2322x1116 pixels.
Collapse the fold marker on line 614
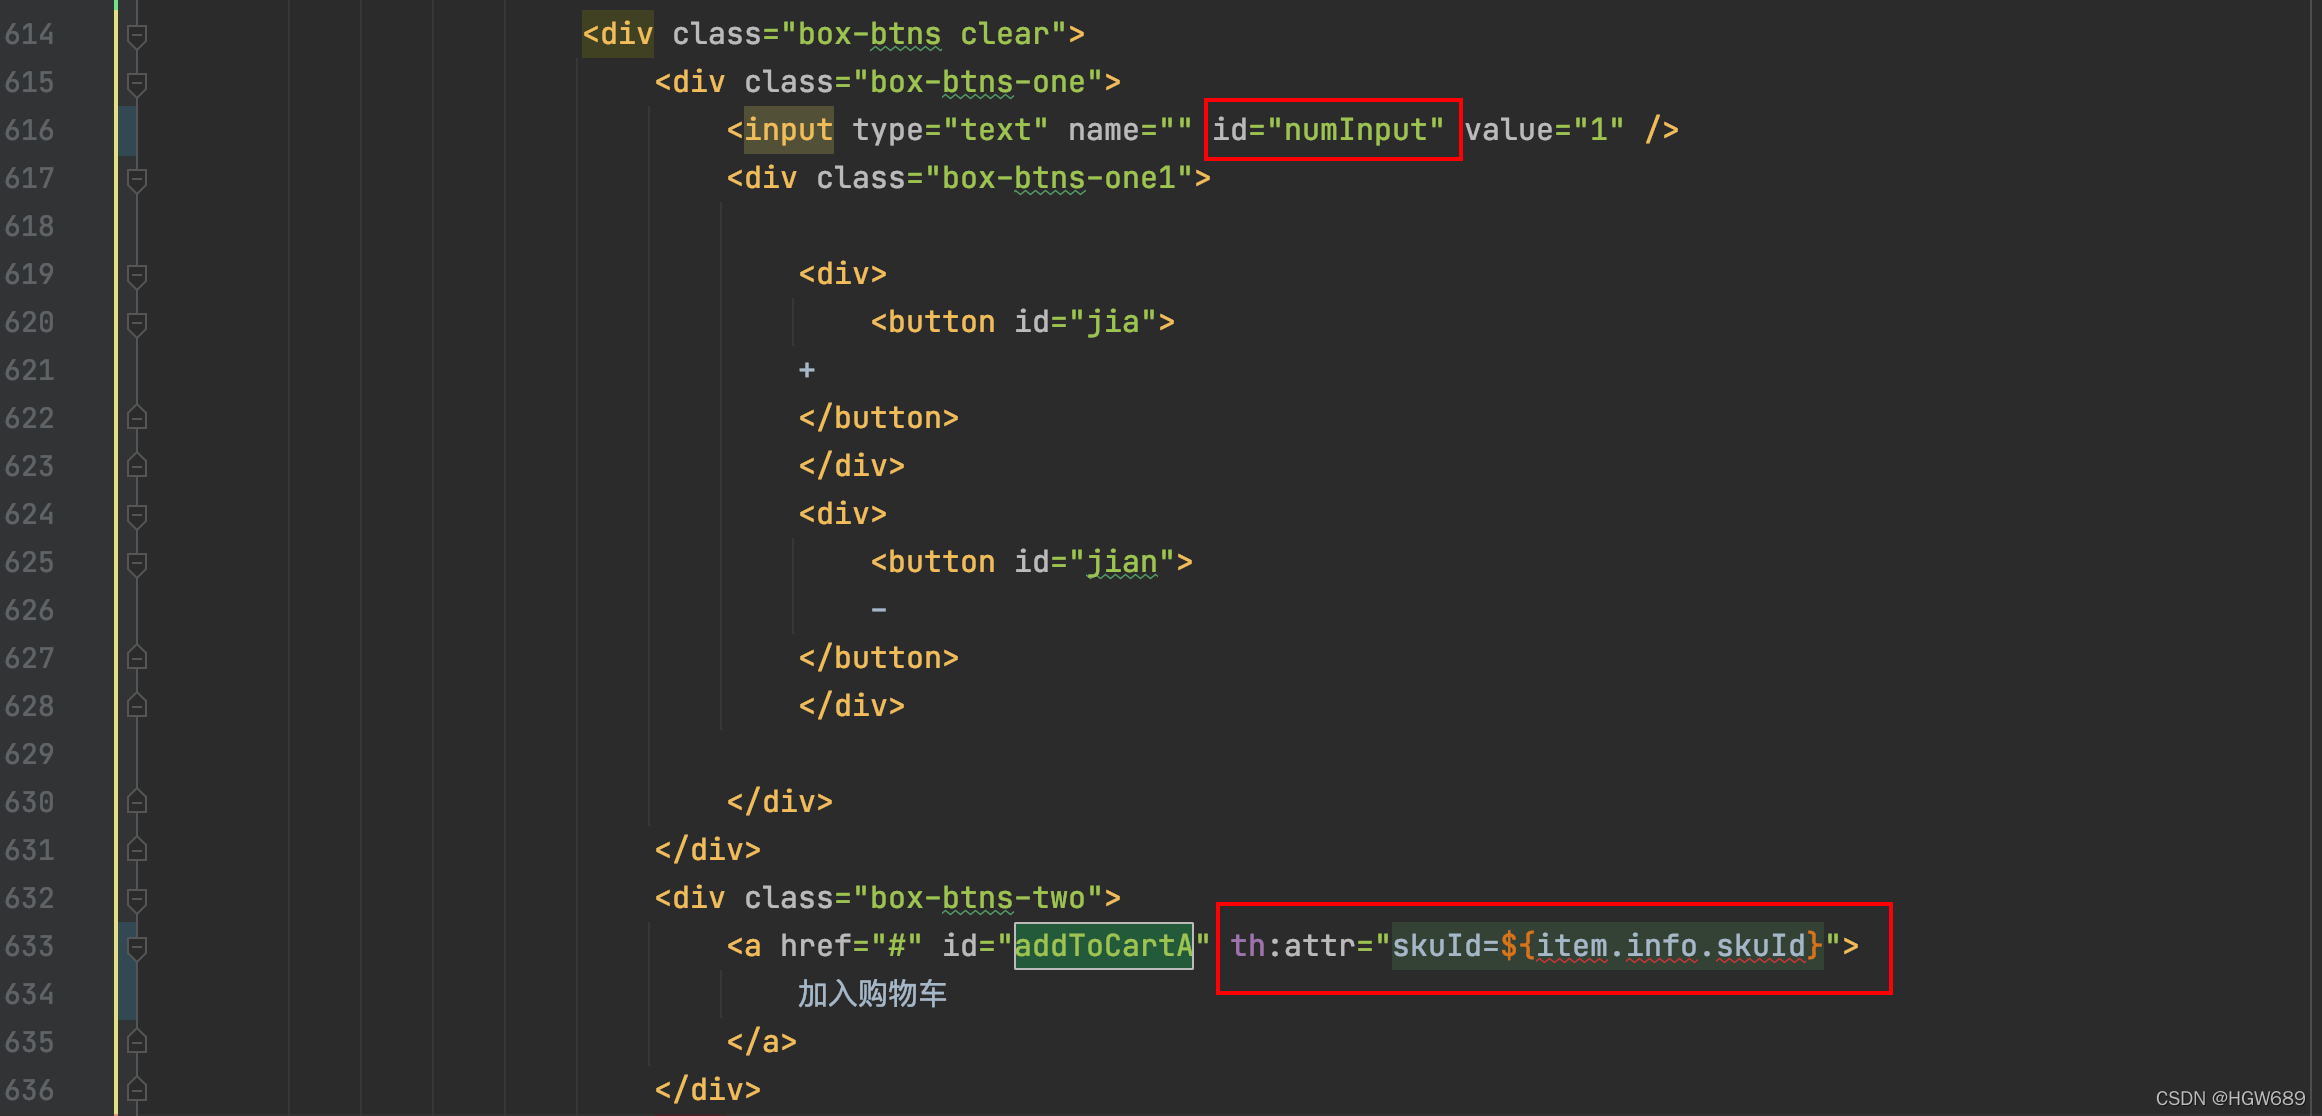tap(137, 35)
